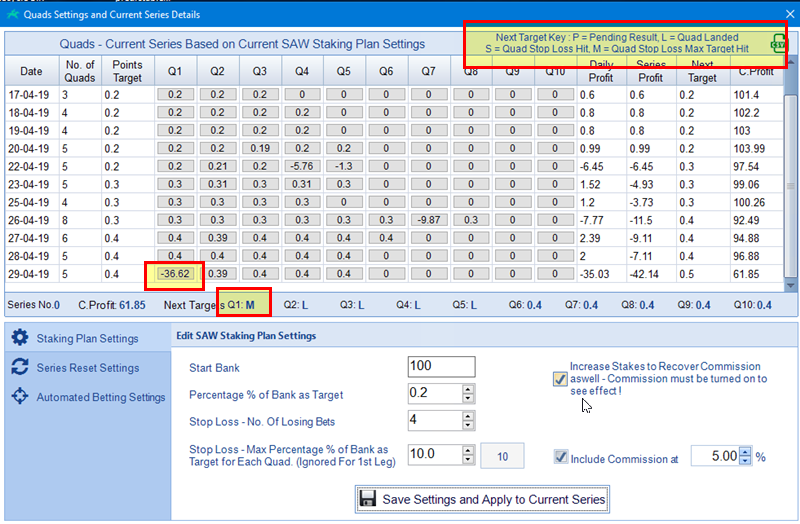
Task: Click the Automated Betting Settings crosshair icon
Action: (20, 396)
